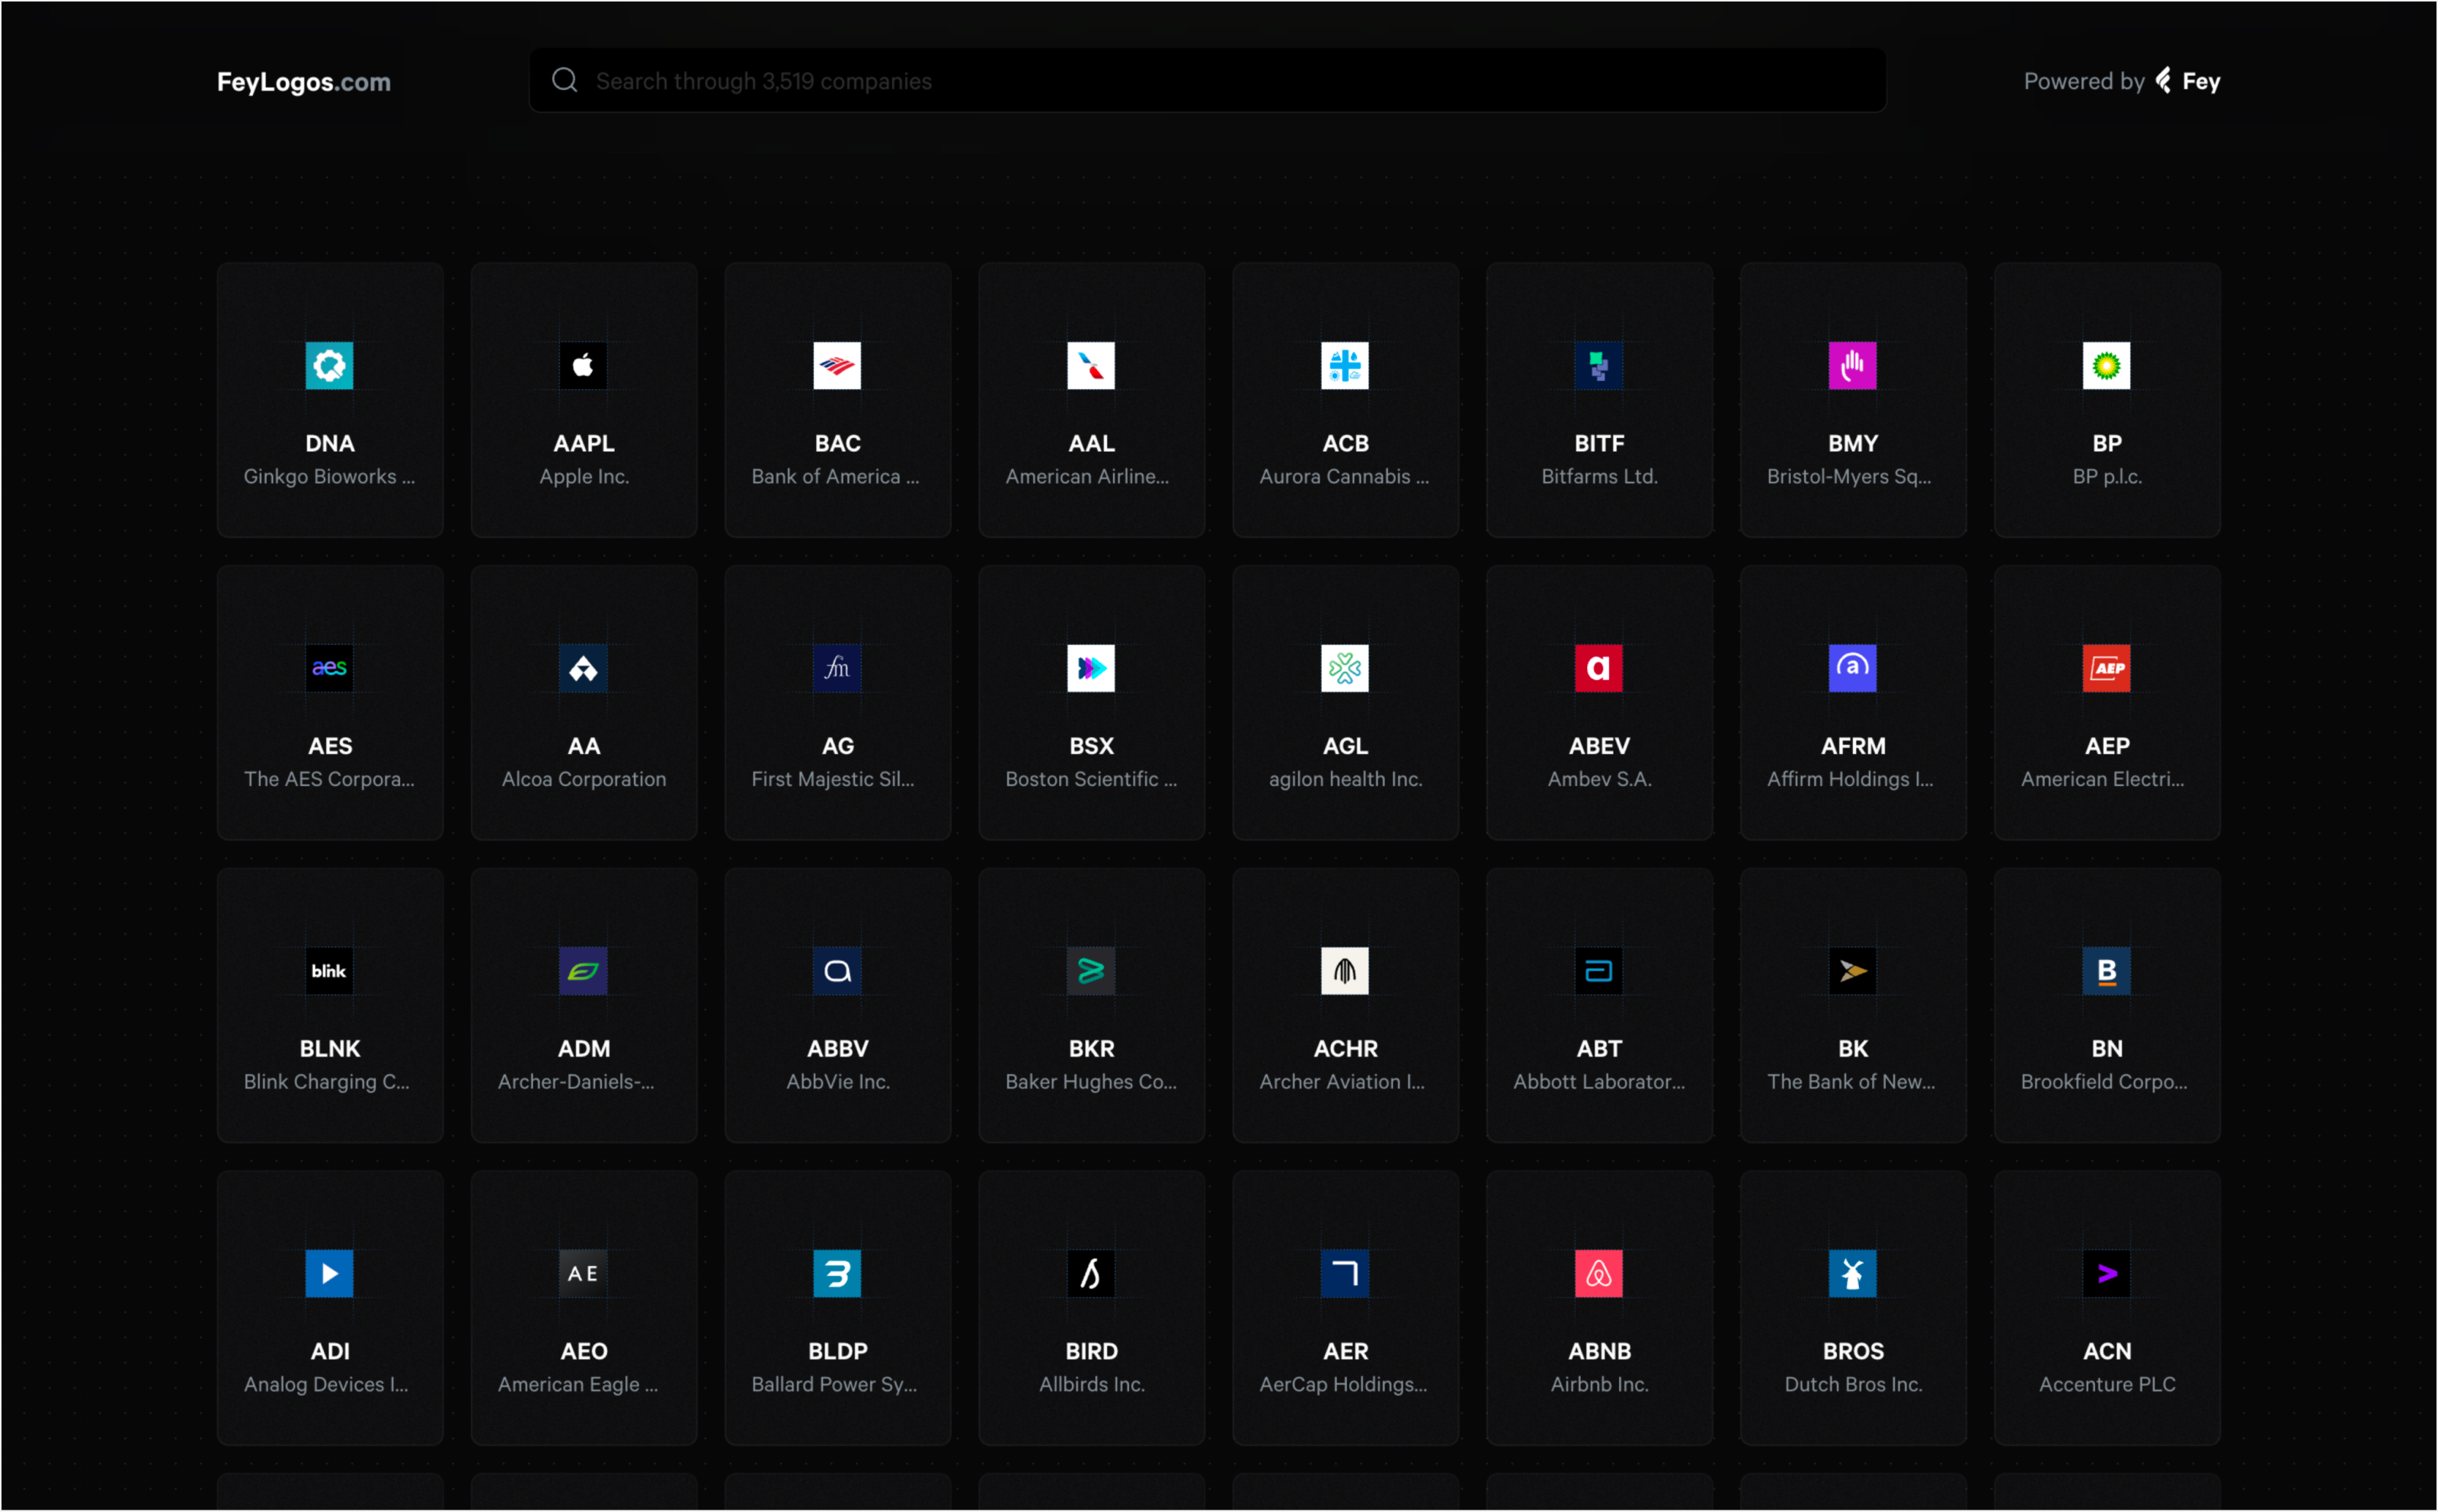Viewport: 2438px width, 1512px height.
Task: Open the Baker Hughes BKR logo icon
Action: pos(1091,971)
